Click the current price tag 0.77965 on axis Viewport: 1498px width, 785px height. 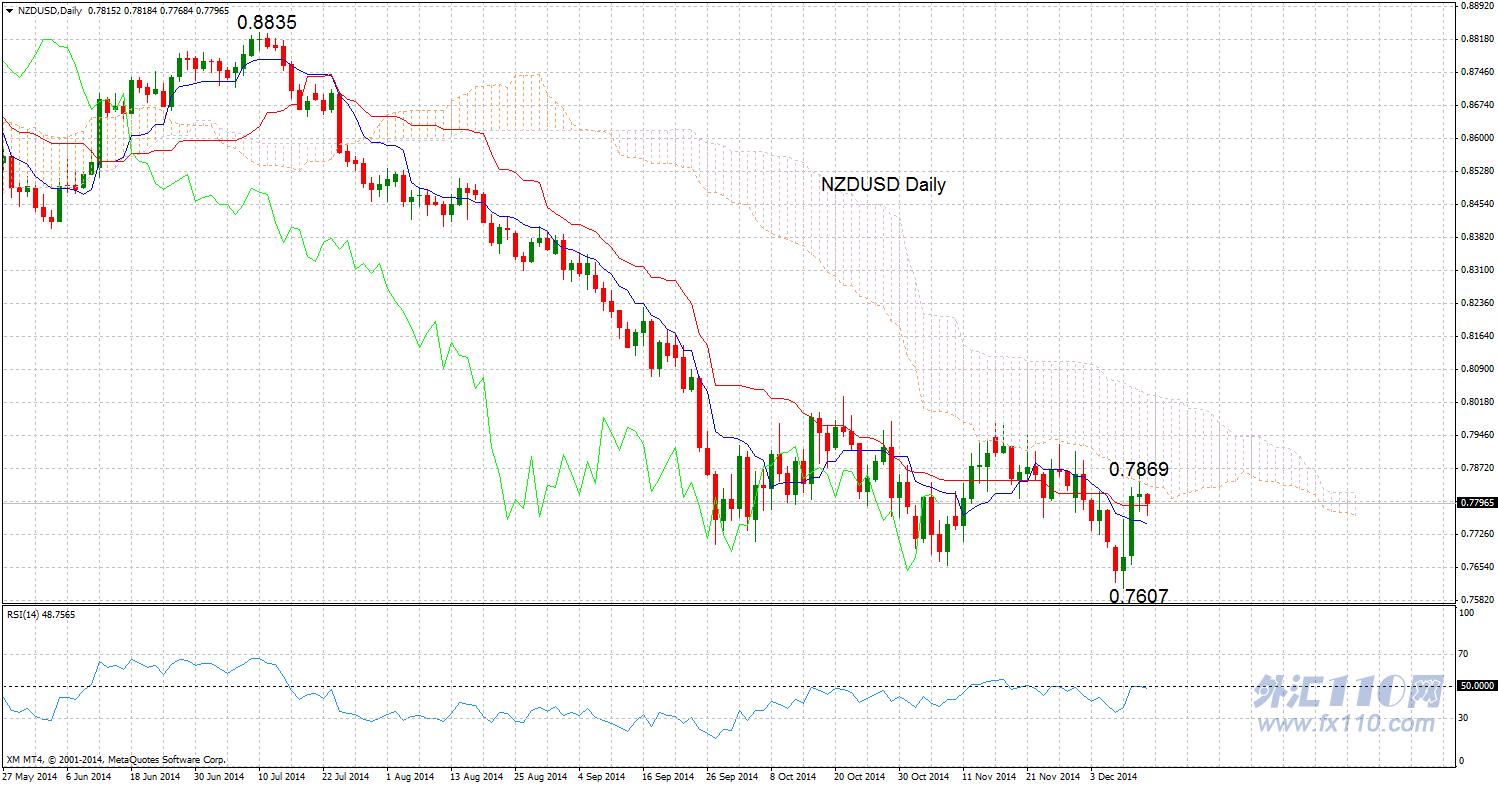click(x=1477, y=502)
